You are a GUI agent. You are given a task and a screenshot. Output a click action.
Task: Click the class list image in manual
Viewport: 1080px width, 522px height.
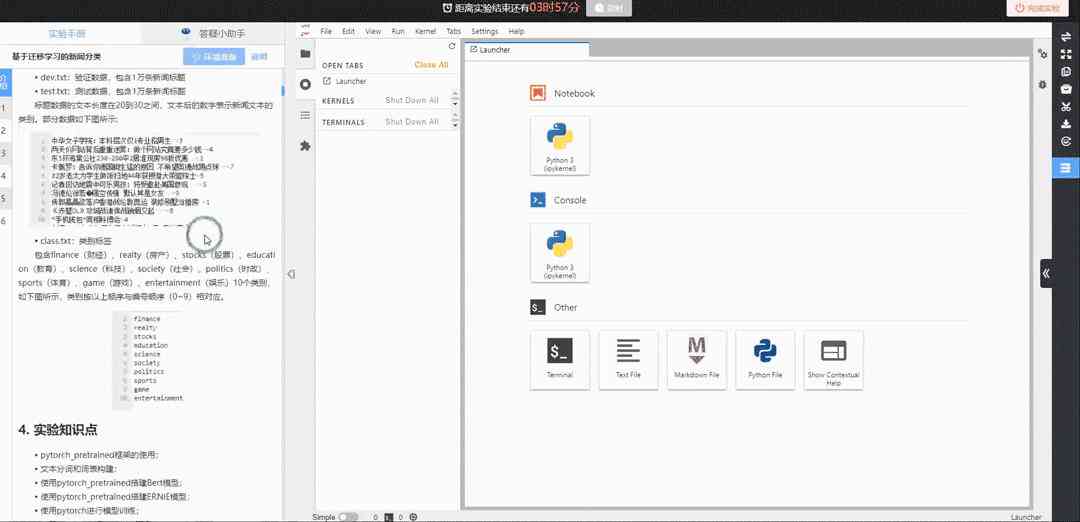tap(149, 359)
